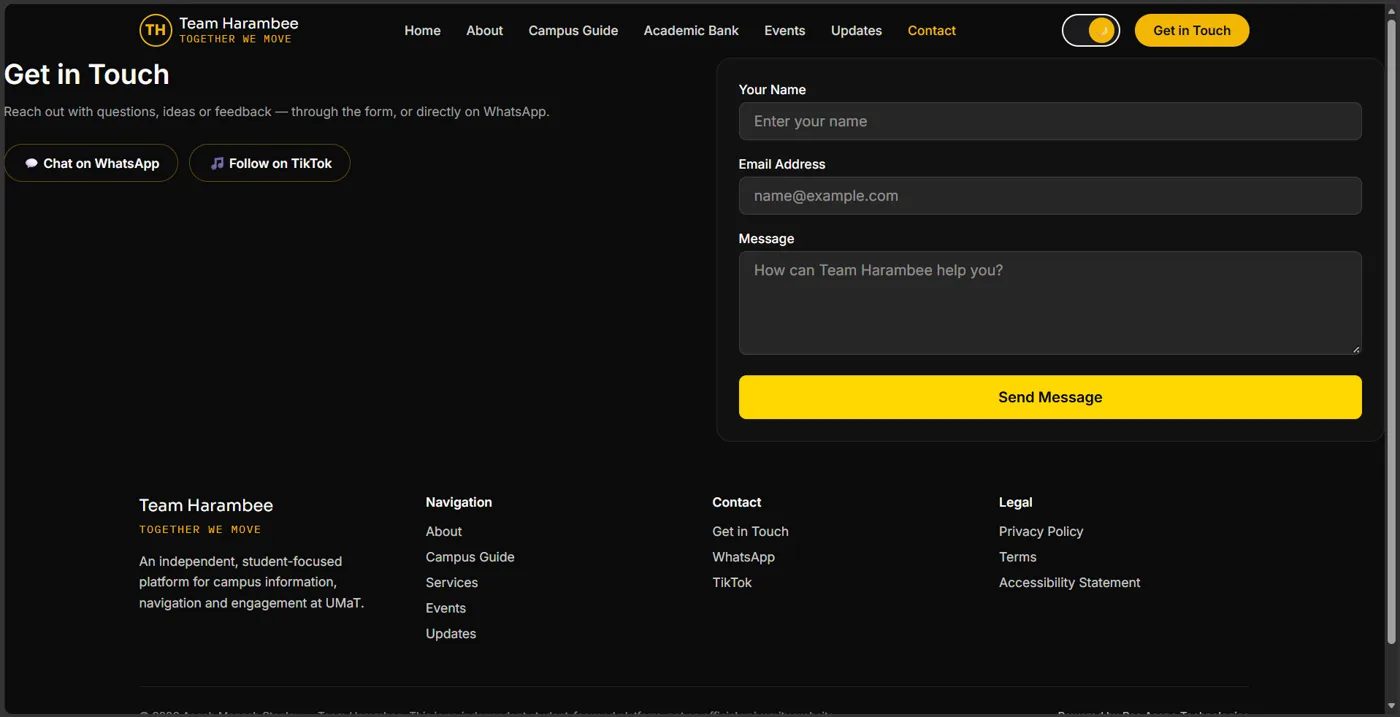Submit with the Send Message button

(1050, 397)
